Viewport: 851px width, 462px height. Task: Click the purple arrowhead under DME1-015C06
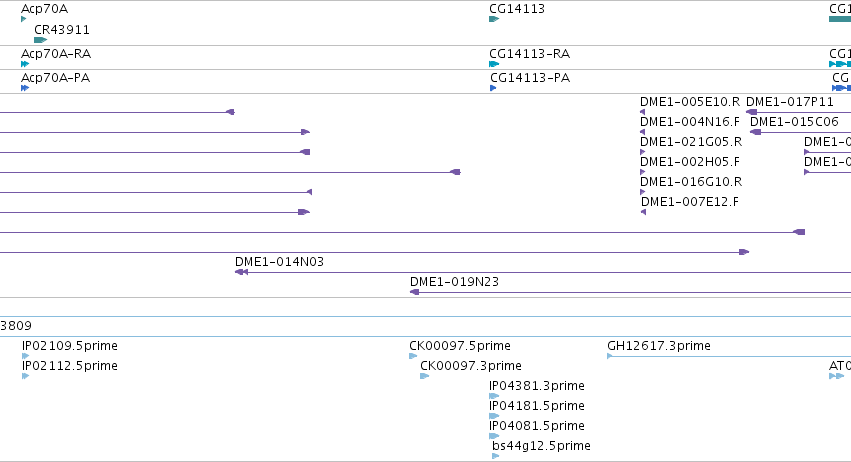(x=755, y=132)
